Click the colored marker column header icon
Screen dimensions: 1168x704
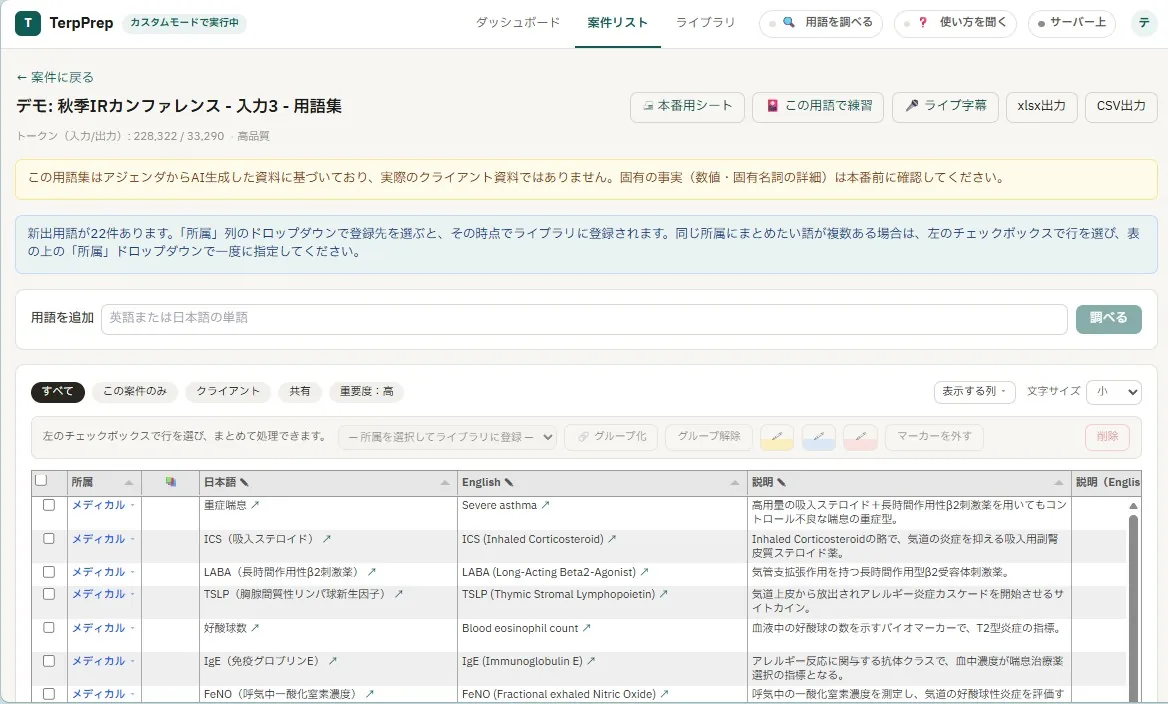pos(171,482)
